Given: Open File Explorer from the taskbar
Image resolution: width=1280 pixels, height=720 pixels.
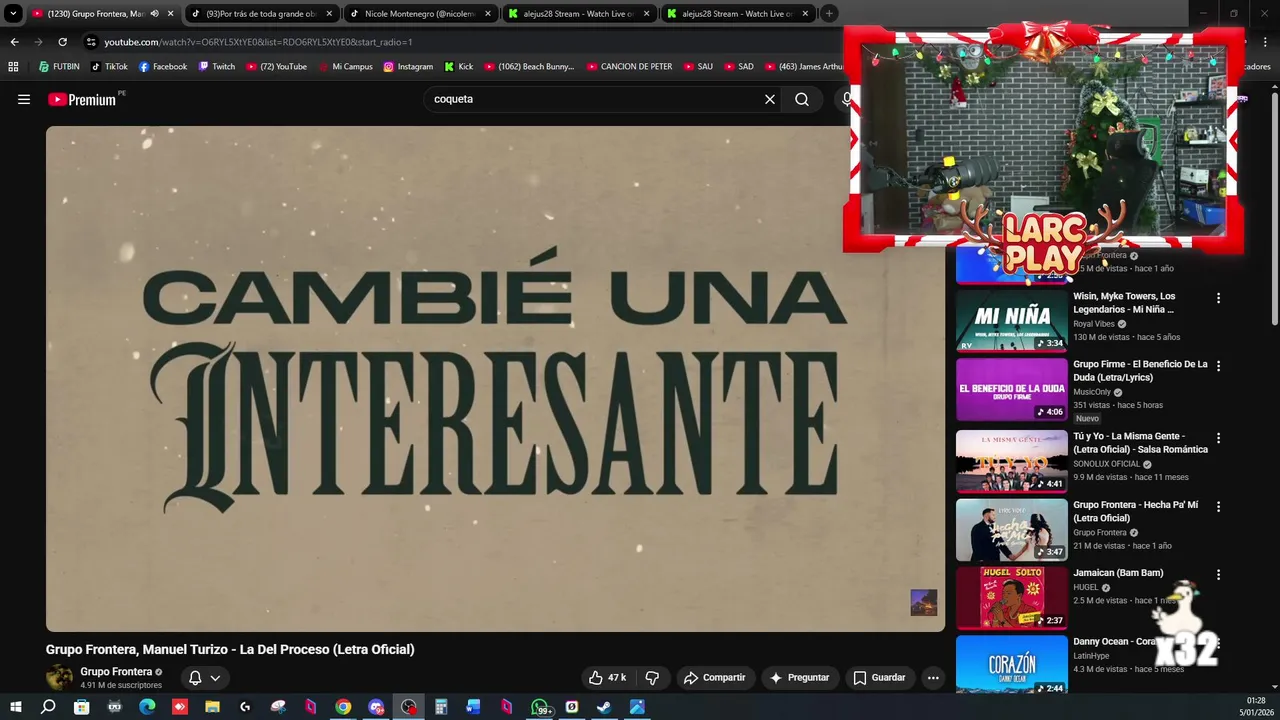Looking at the screenshot, I should [212, 707].
